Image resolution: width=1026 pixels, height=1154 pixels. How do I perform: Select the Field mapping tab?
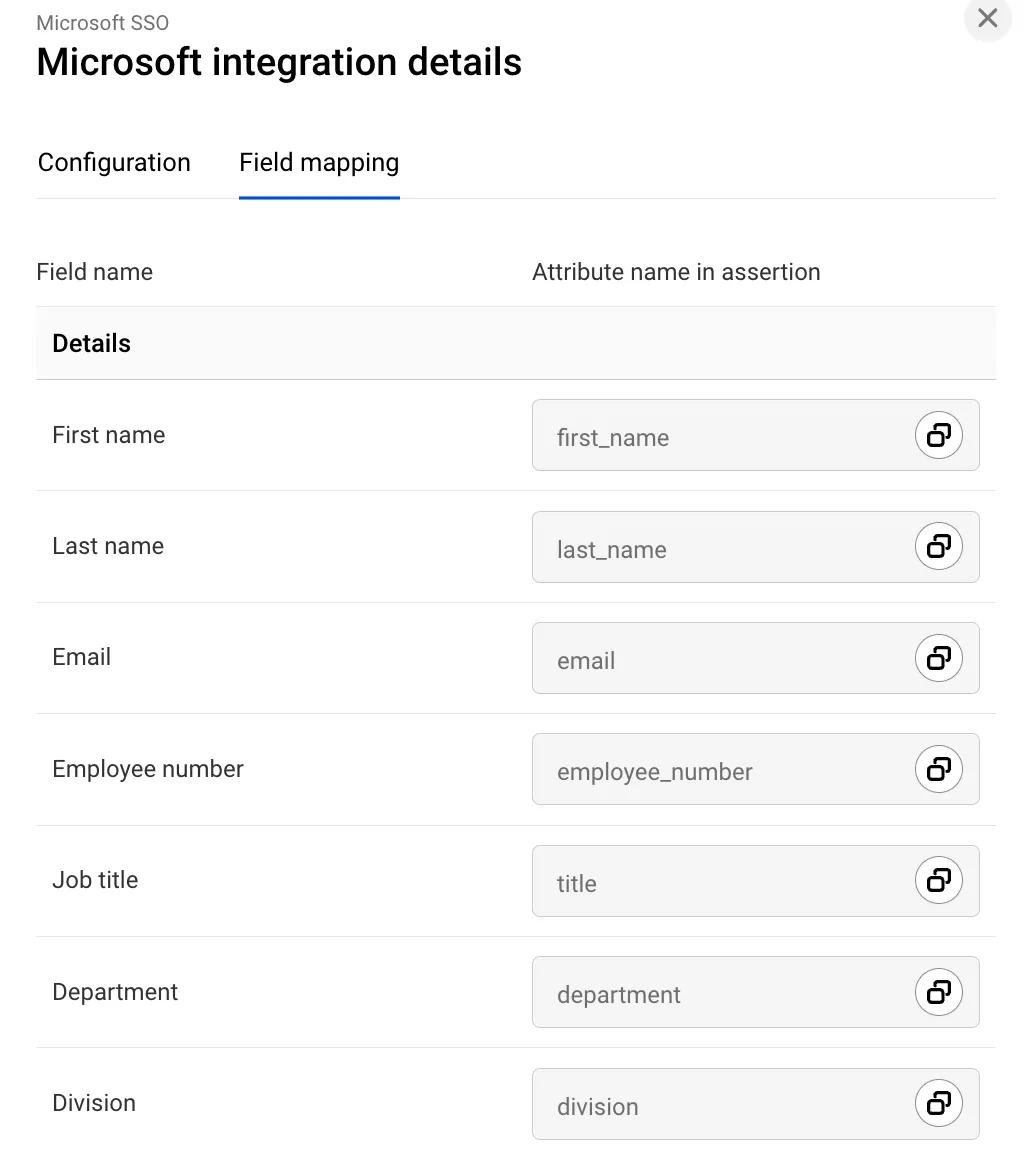(319, 163)
